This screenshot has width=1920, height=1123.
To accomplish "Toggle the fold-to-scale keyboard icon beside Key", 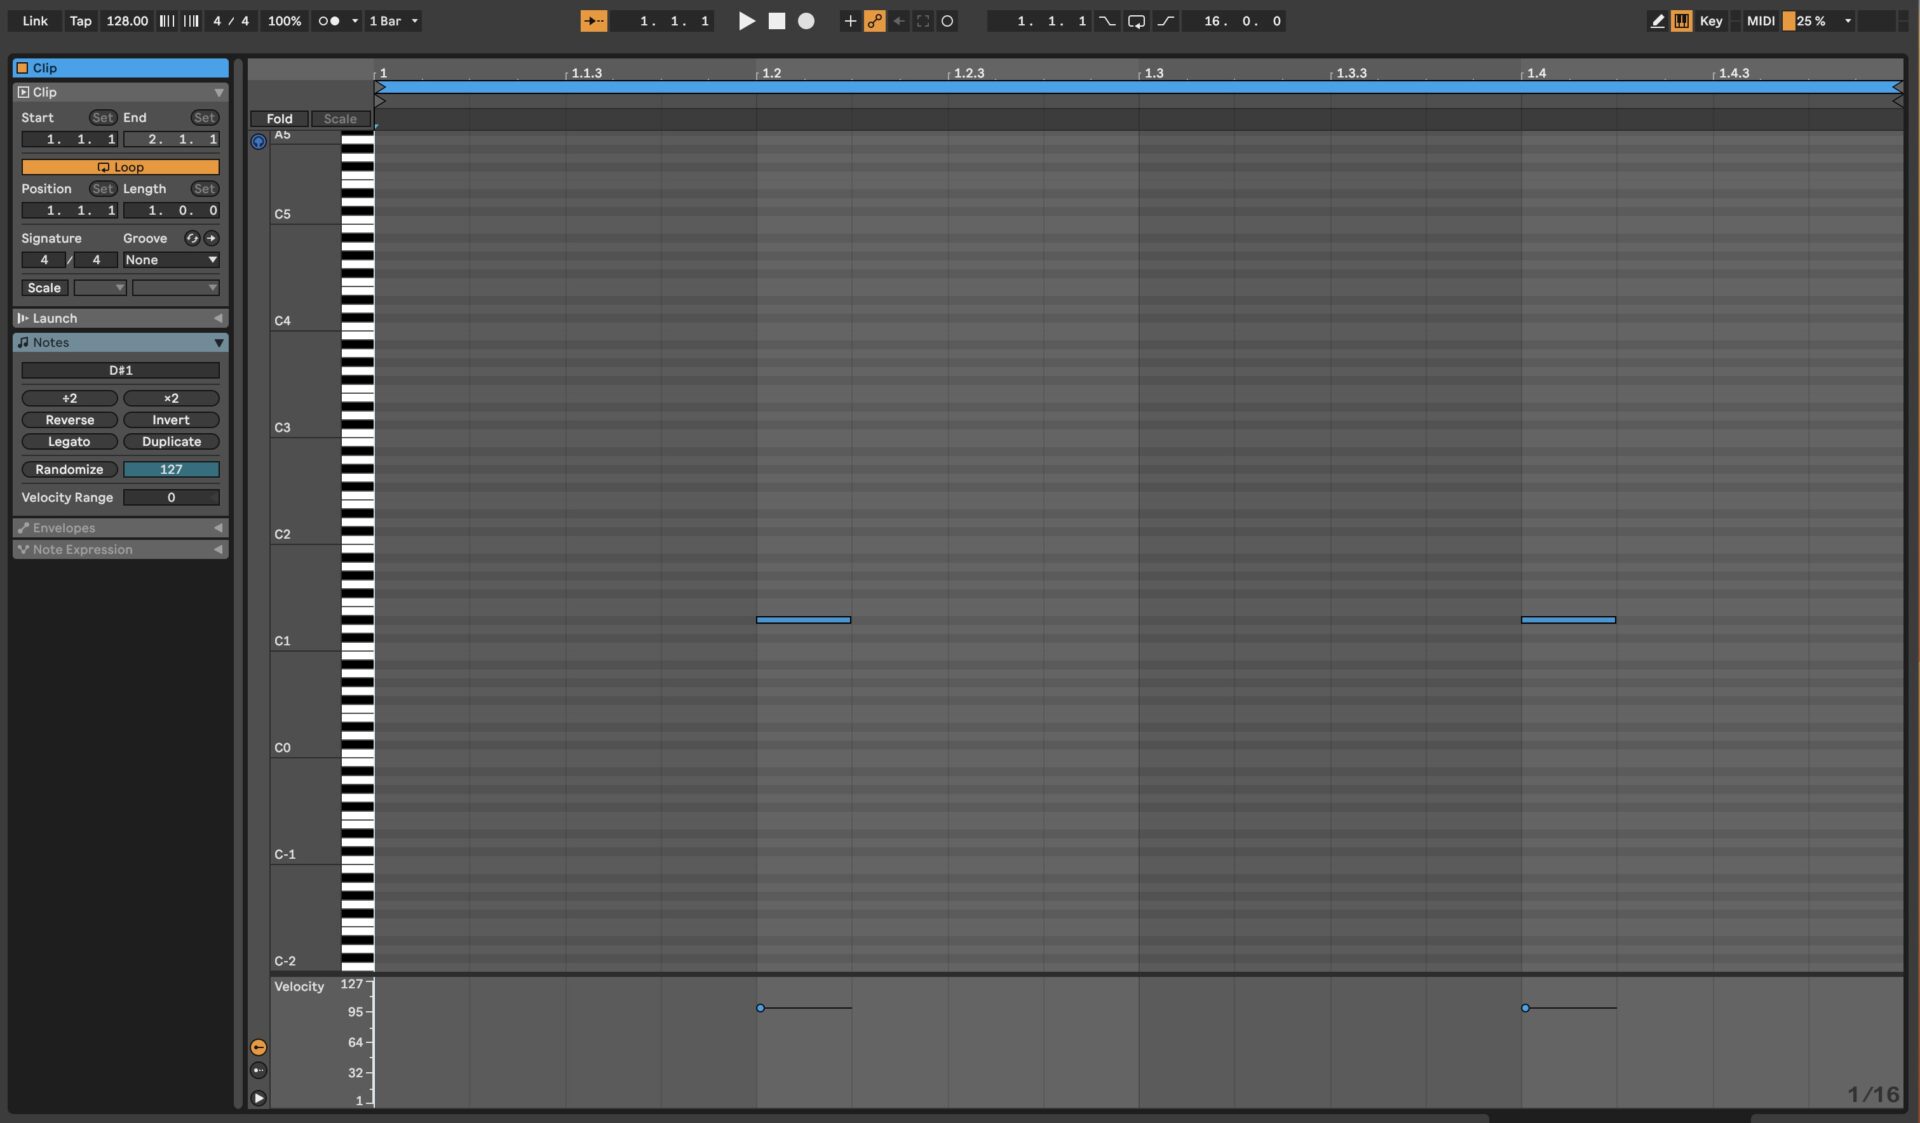I will click(x=1681, y=20).
